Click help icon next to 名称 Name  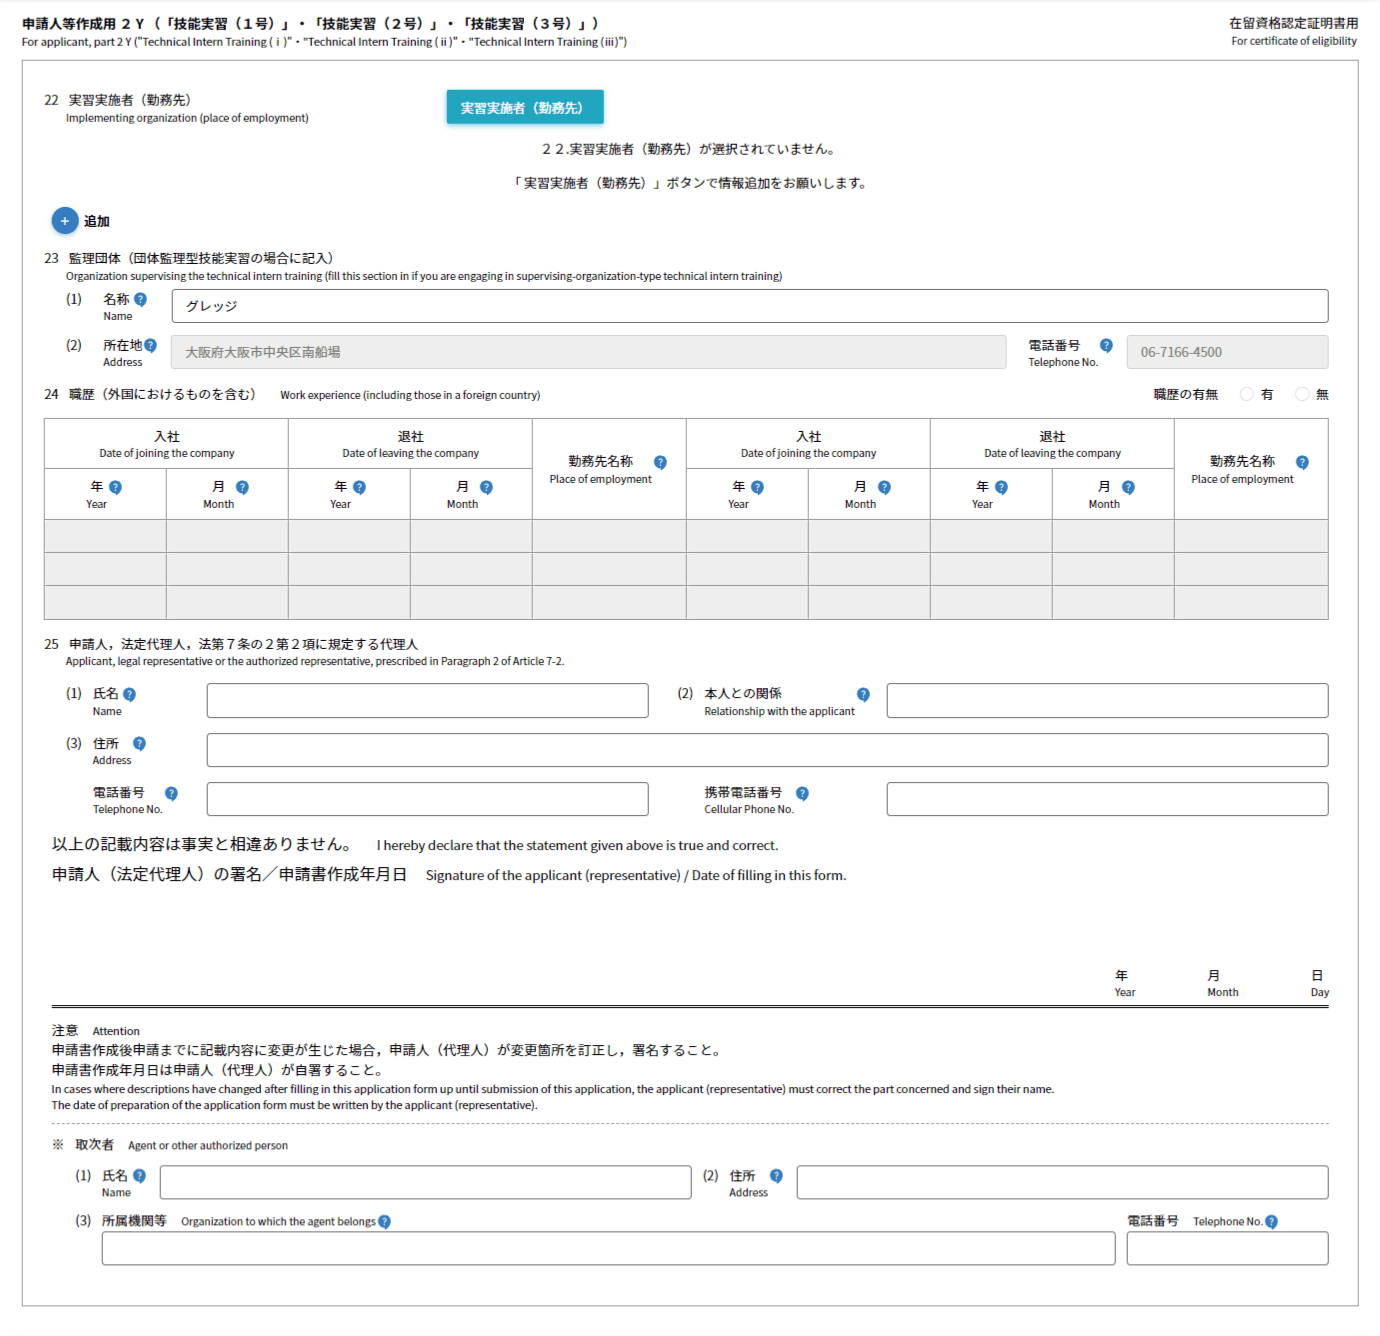(140, 299)
